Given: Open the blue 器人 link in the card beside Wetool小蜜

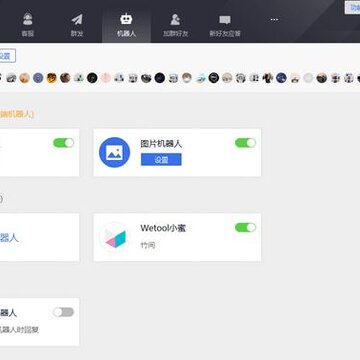Looking at the screenshot, I should pyautogui.click(x=9, y=238).
